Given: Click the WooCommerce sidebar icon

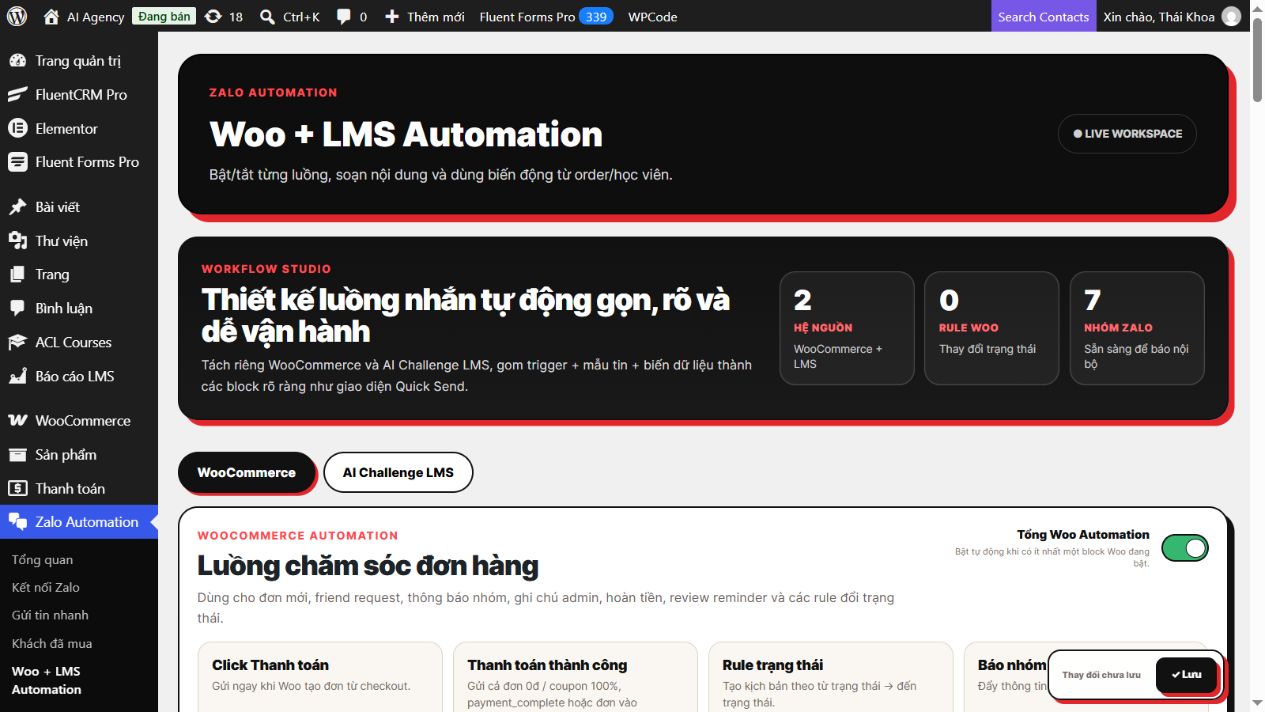Looking at the screenshot, I should click(17, 420).
